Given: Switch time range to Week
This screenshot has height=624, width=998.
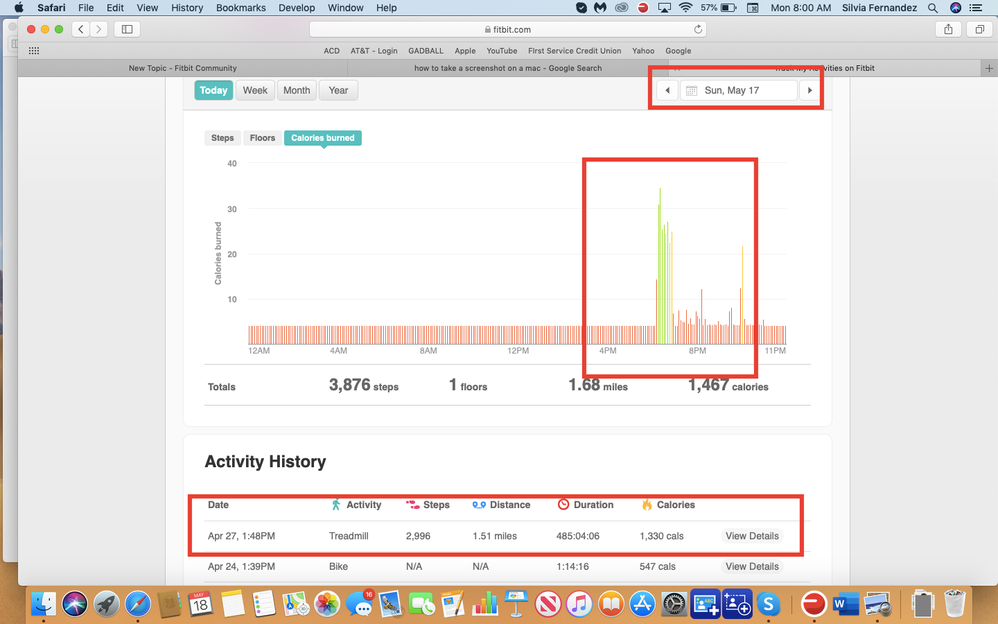Looking at the screenshot, I should click(255, 90).
